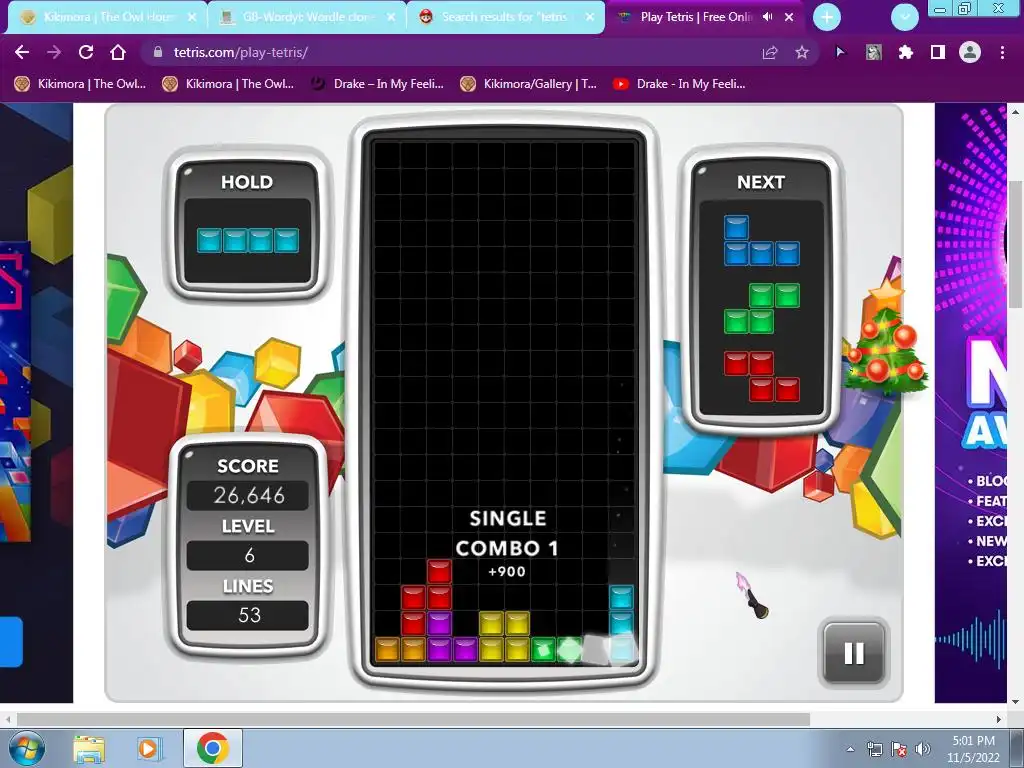Open the volume speaker tray icon

pyautogui.click(x=922, y=749)
